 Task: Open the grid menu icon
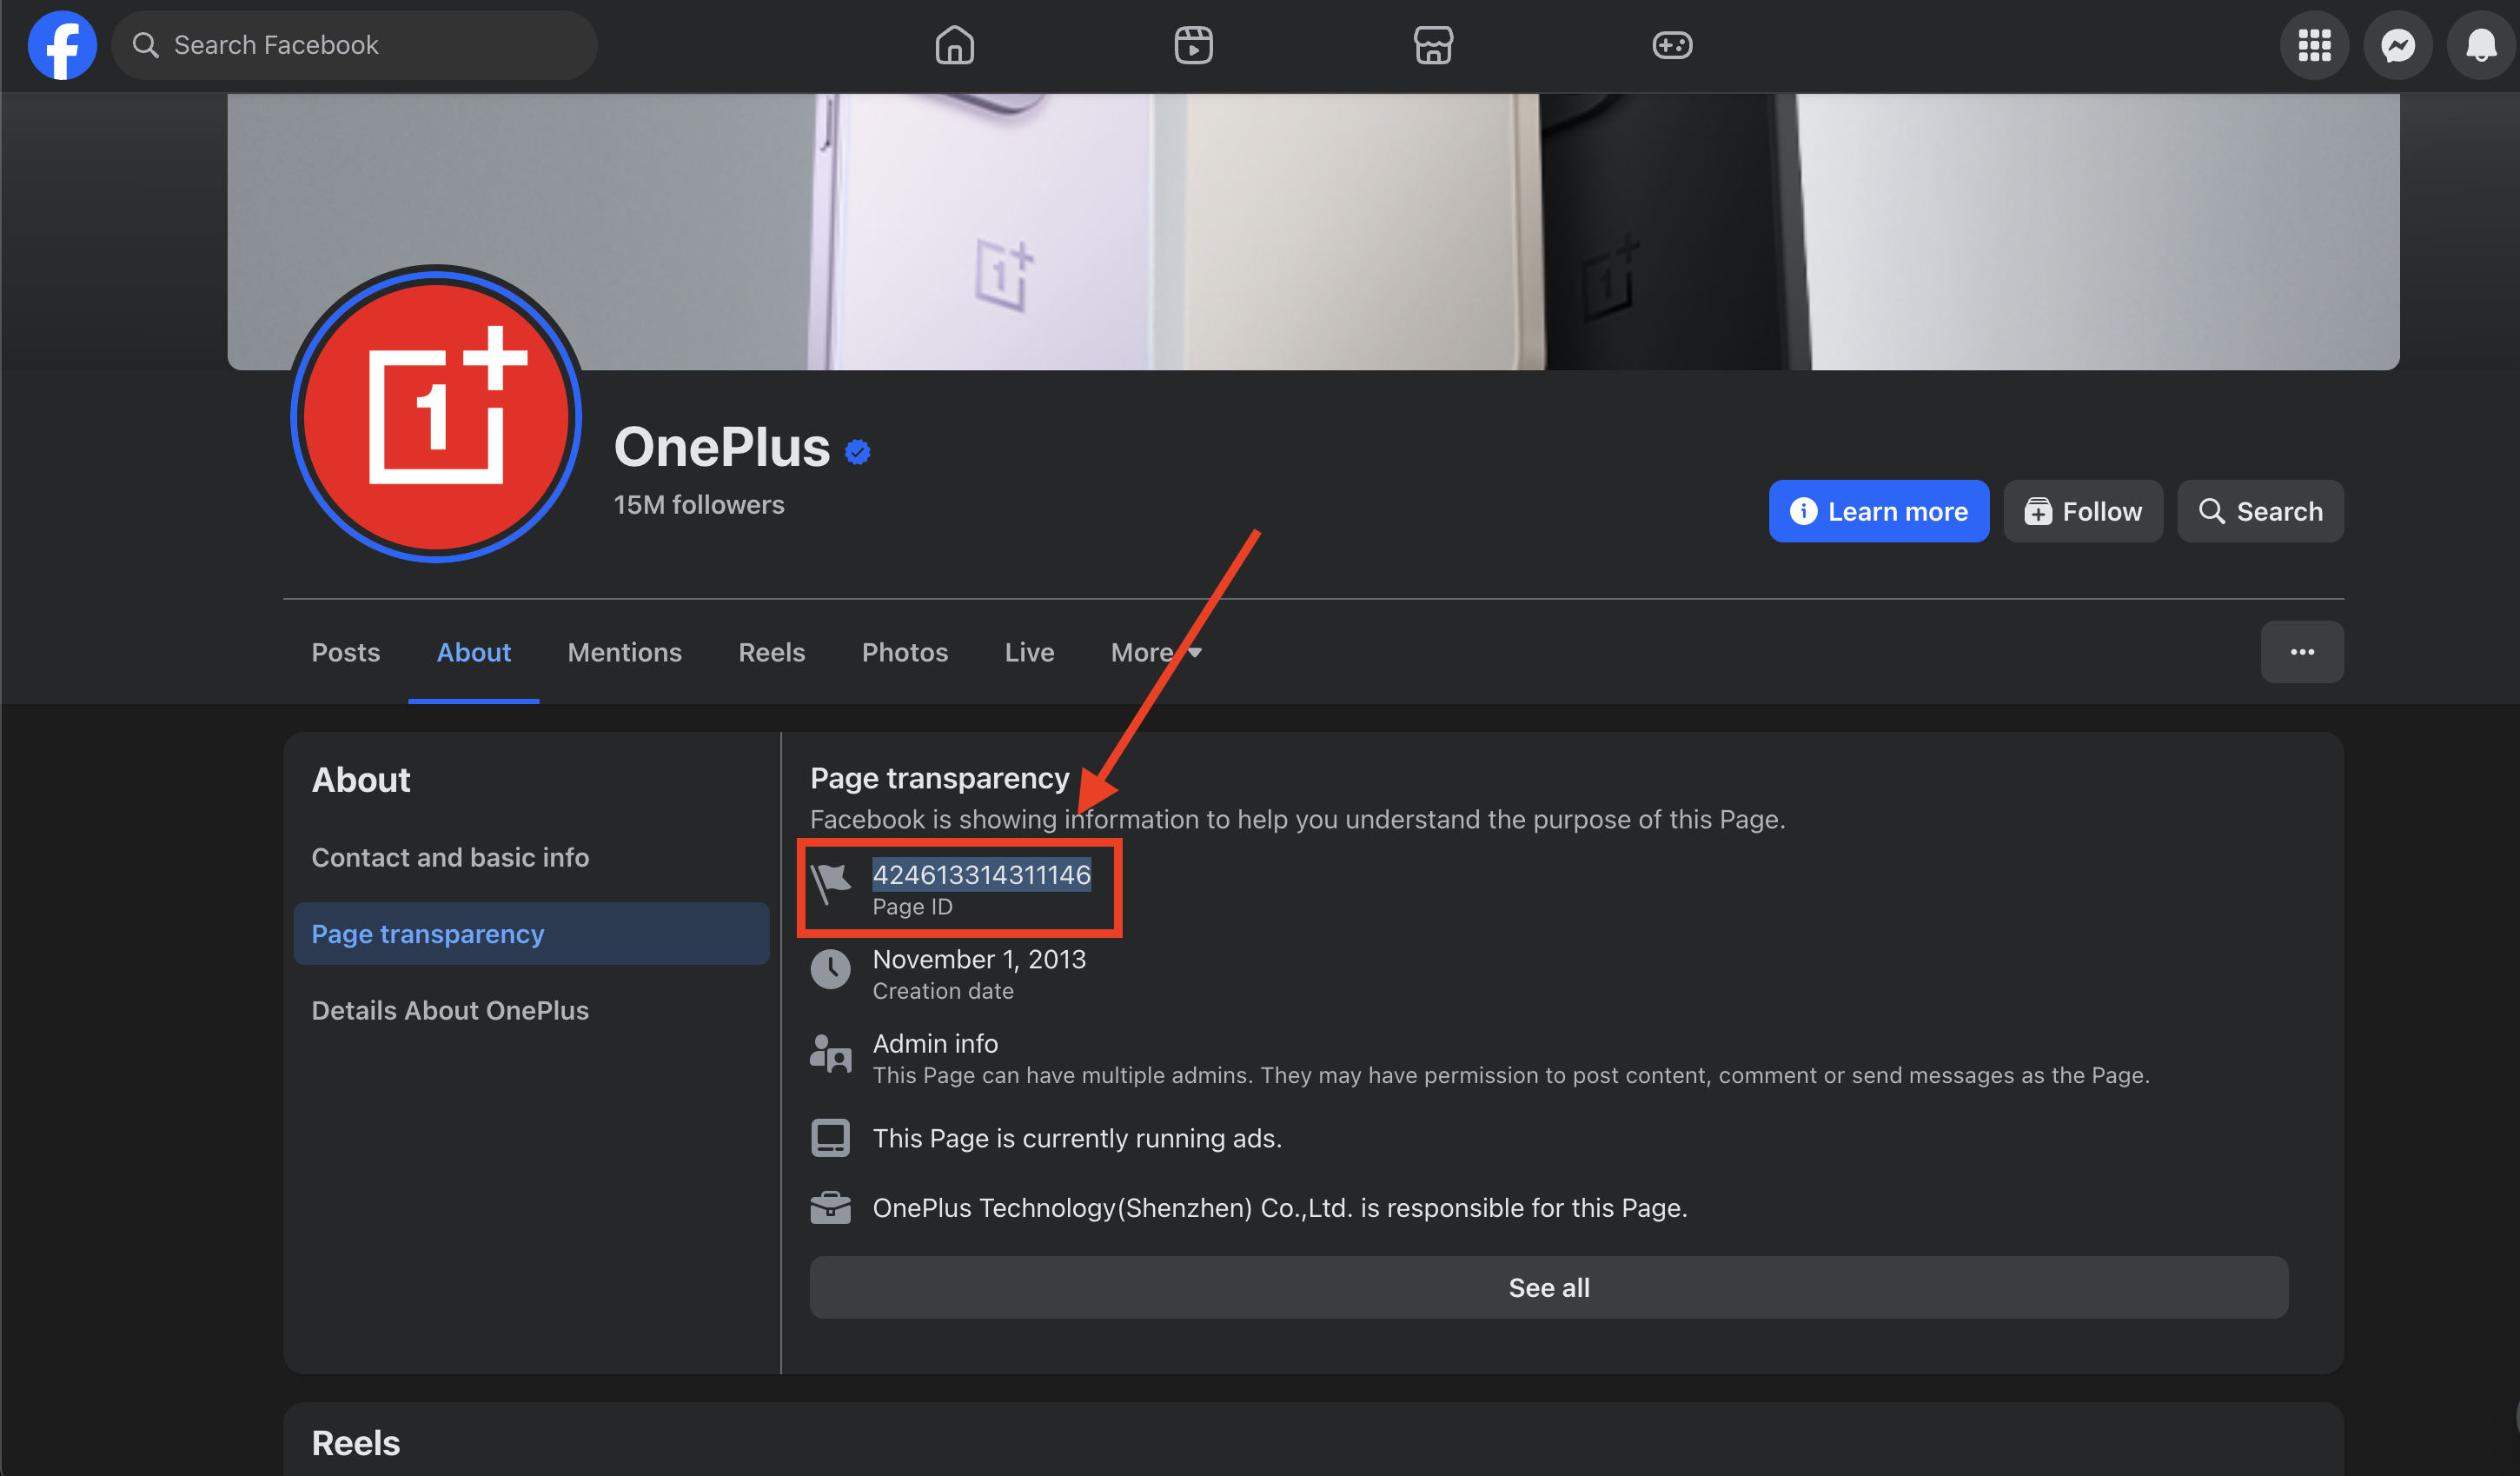click(x=2314, y=45)
